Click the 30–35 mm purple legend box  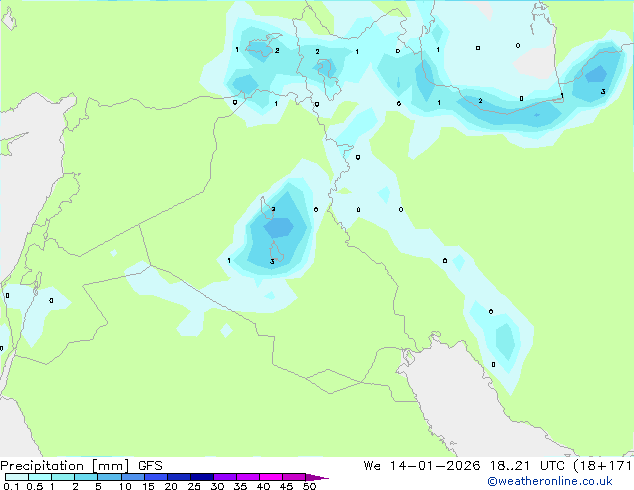[x=225, y=477]
